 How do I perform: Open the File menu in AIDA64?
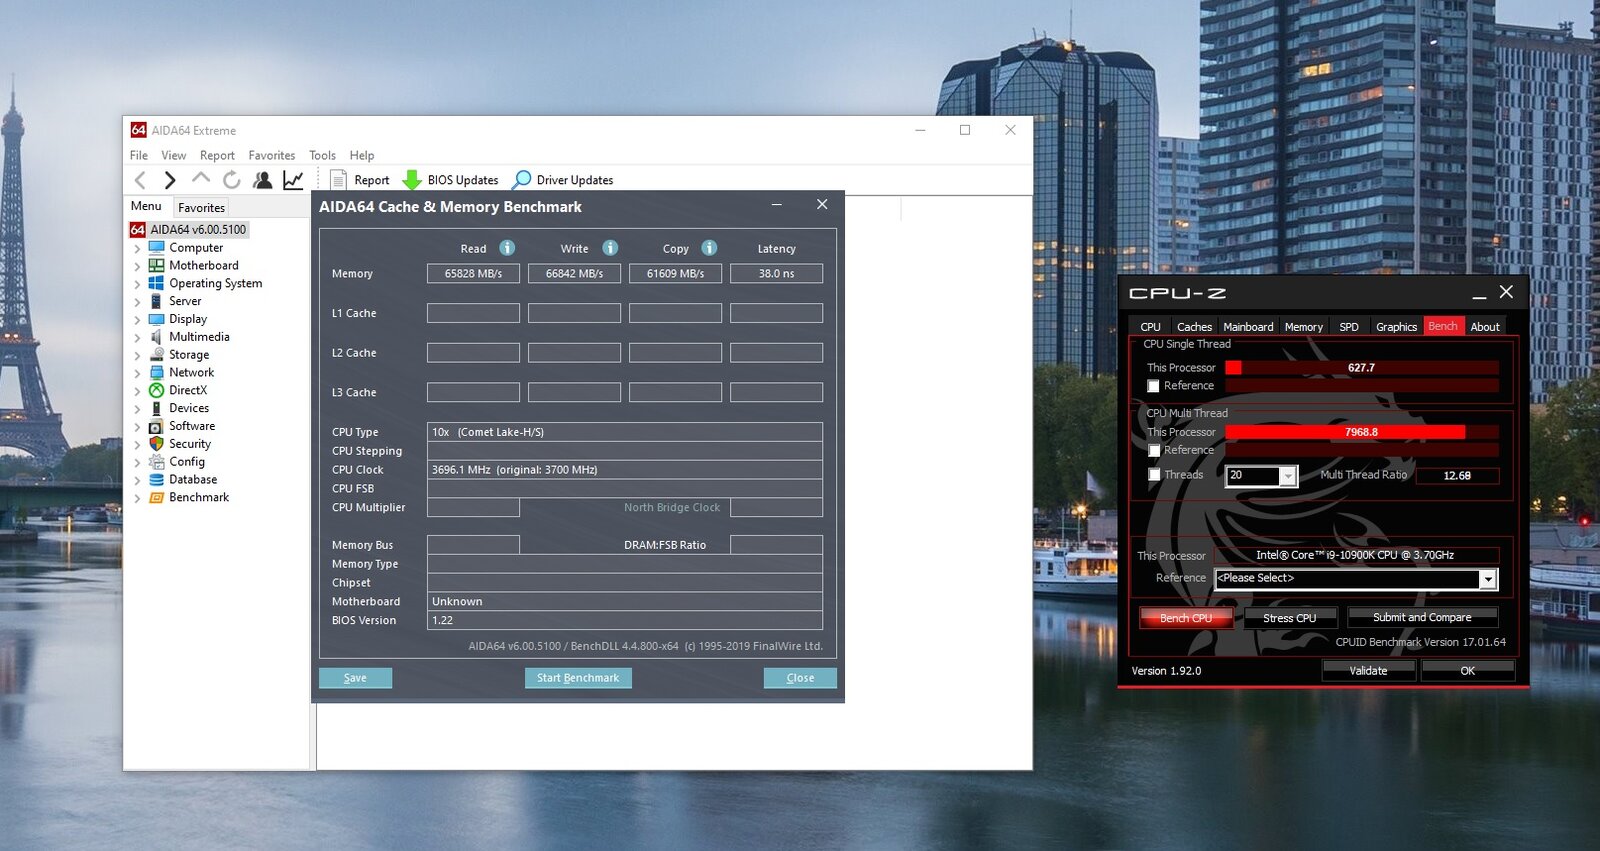(x=139, y=155)
